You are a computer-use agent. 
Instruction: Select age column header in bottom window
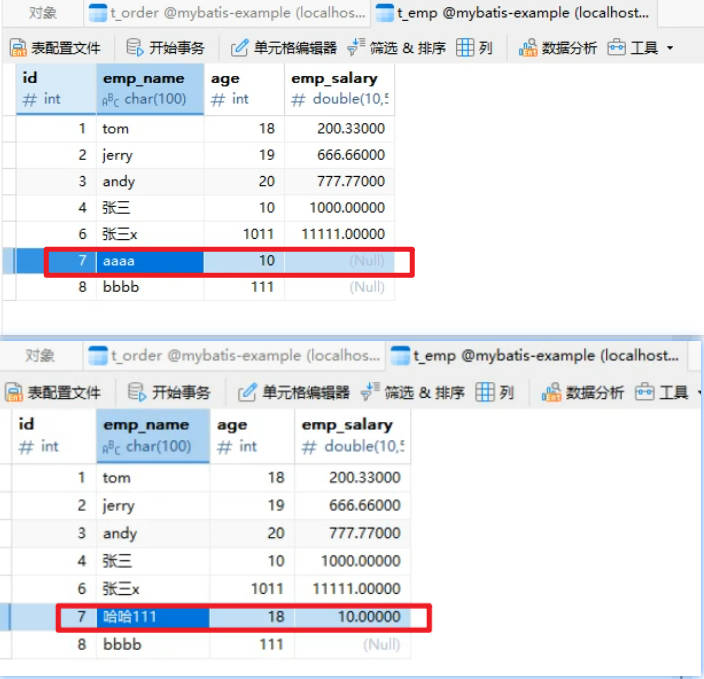point(252,436)
